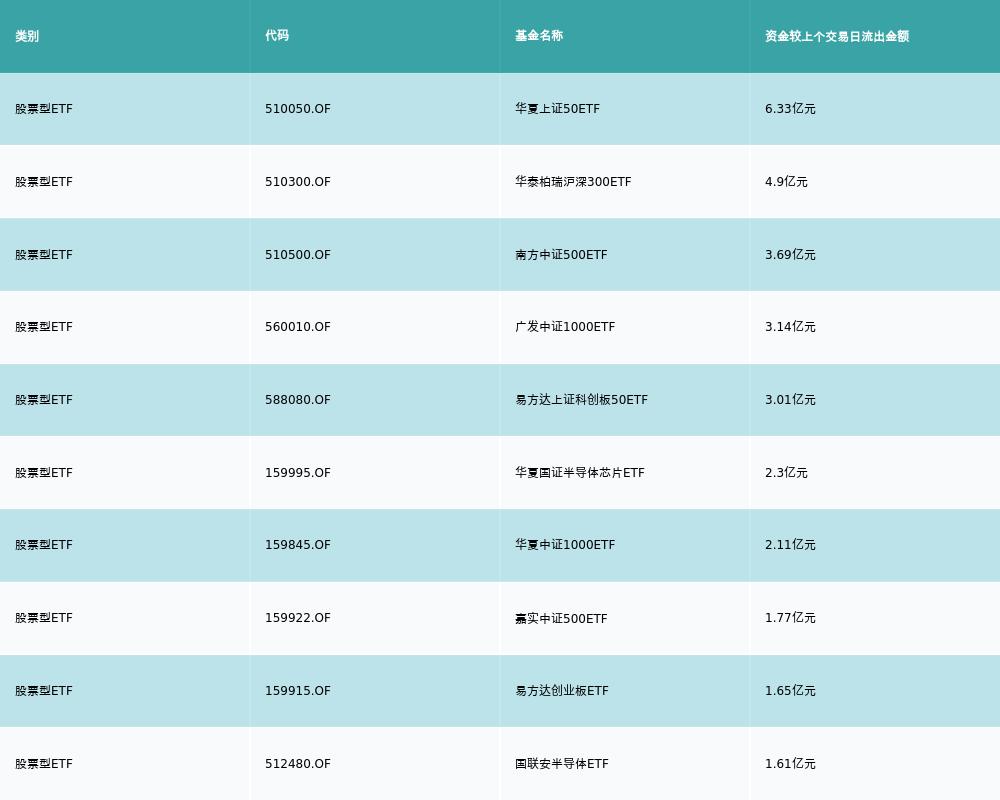
Task: Click 广发中证1000ETF fund name
Action: (x=565, y=327)
